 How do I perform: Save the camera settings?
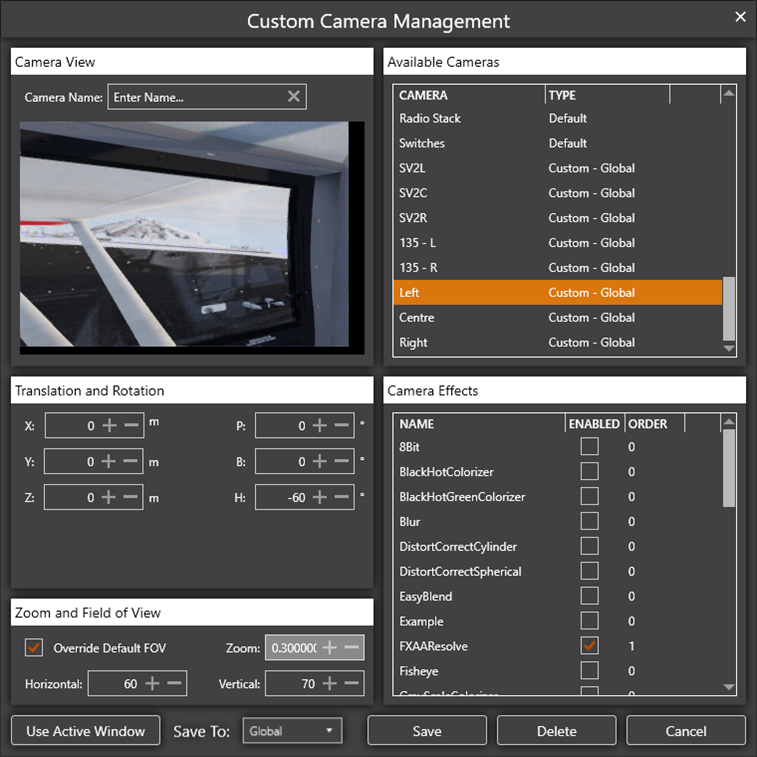tap(427, 730)
